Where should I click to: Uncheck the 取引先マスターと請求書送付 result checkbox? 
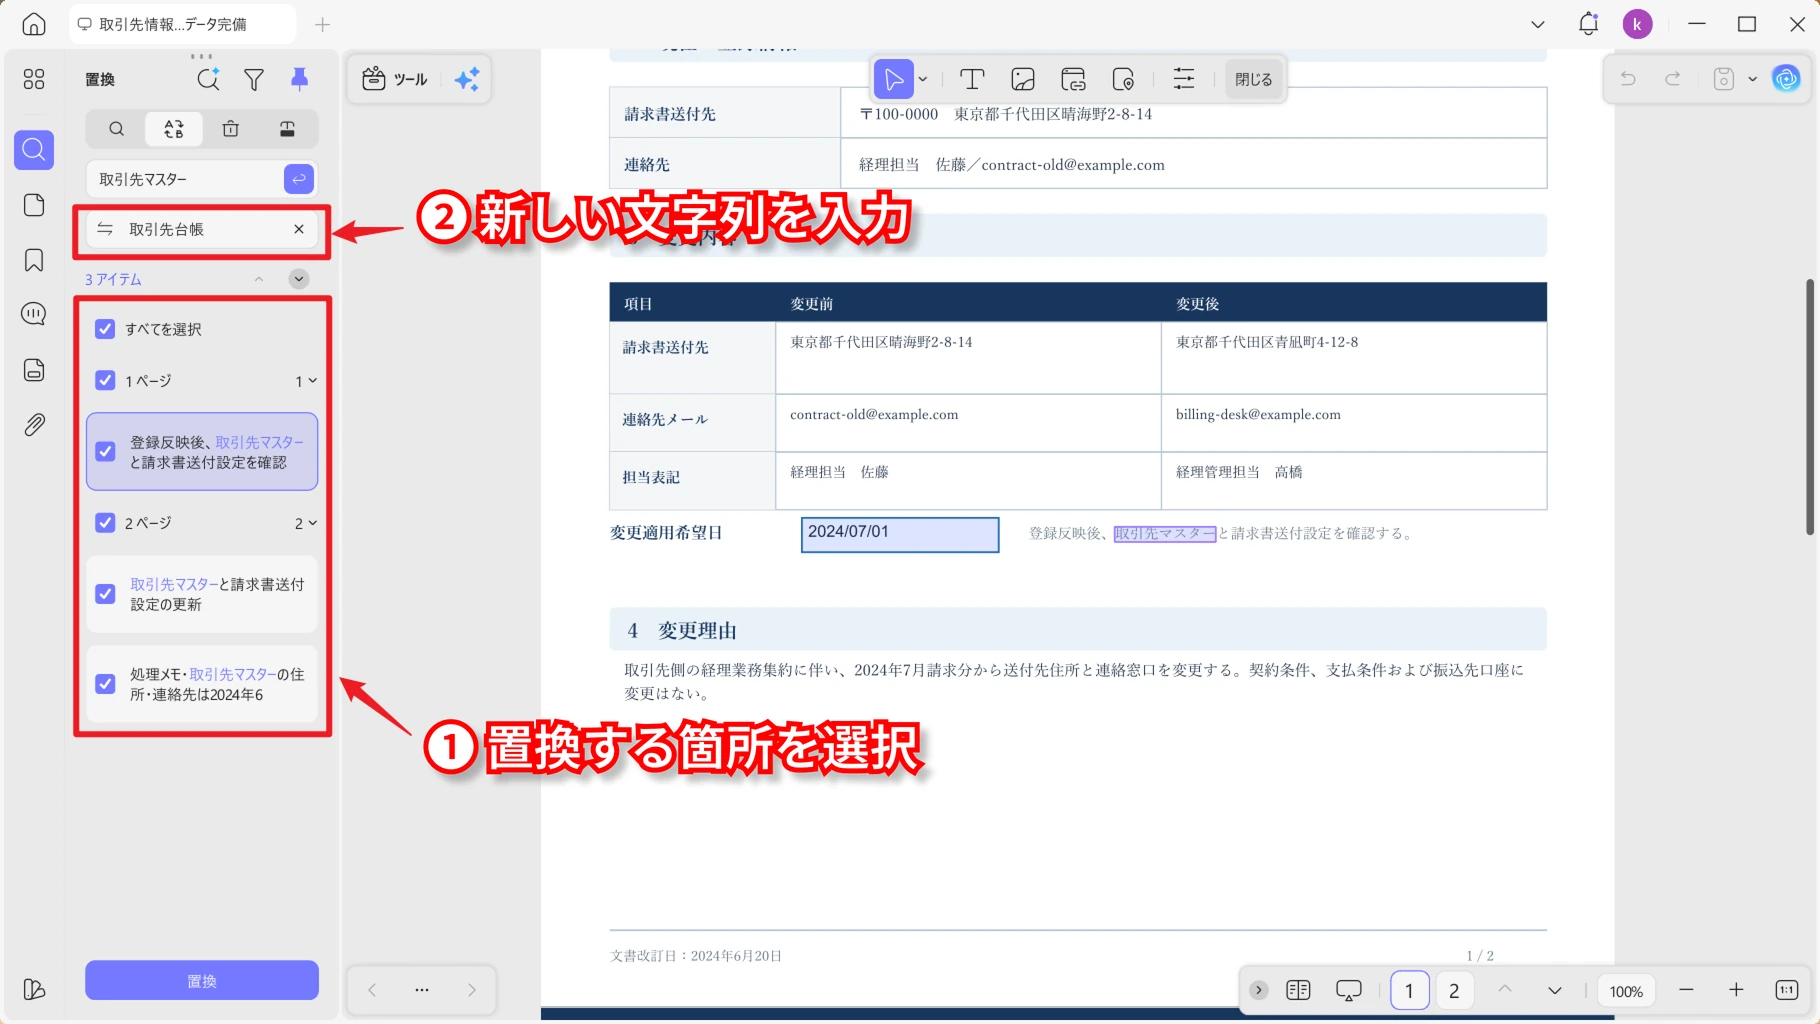tap(105, 594)
